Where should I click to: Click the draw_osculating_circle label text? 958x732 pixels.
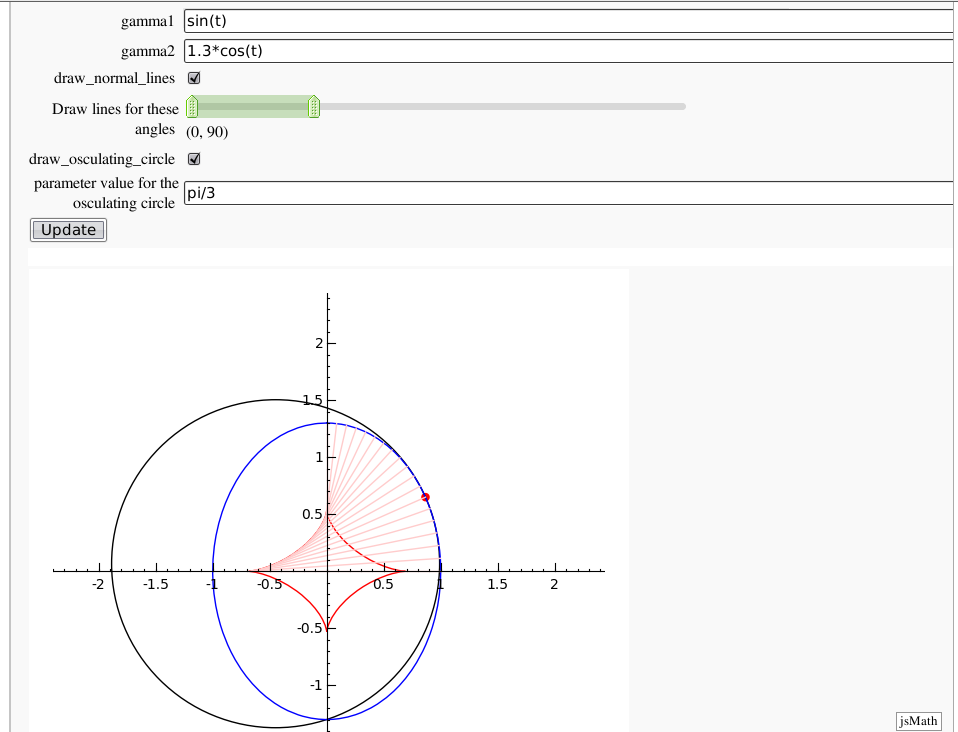(102, 159)
